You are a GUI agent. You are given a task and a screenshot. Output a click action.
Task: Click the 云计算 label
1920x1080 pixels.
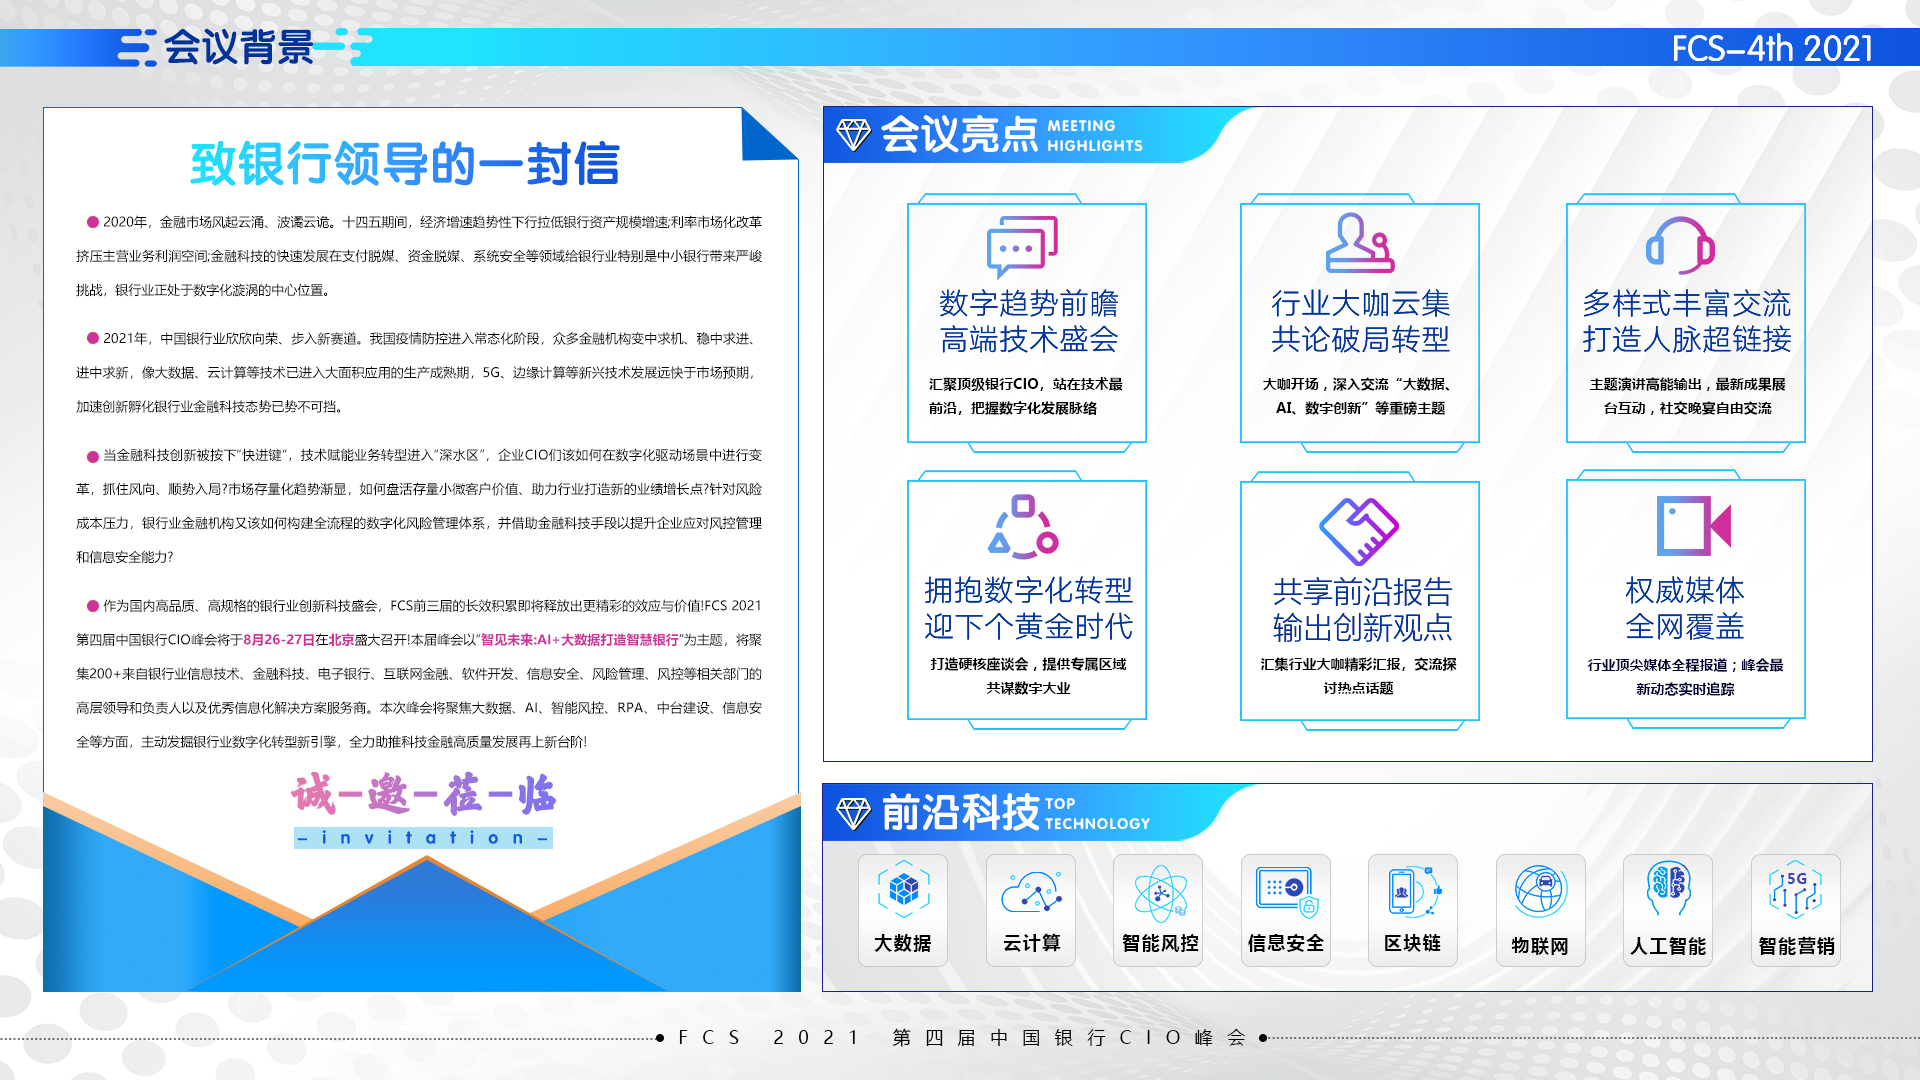(x=1031, y=943)
